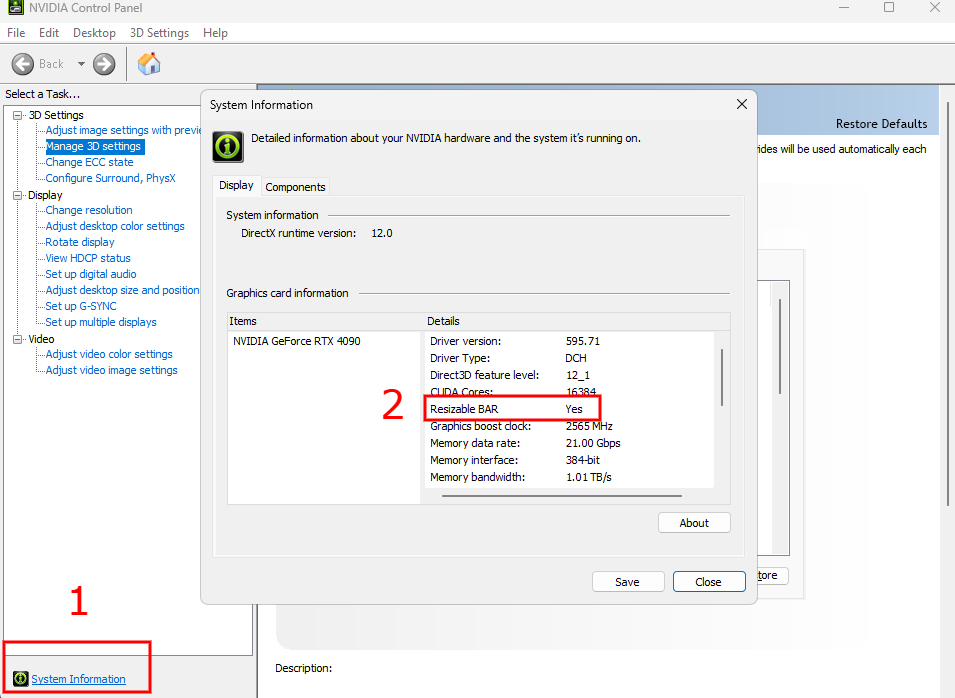The height and width of the screenshot is (698, 955).
Task: Click the Forward arrow icon
Action: pos(104,64)
